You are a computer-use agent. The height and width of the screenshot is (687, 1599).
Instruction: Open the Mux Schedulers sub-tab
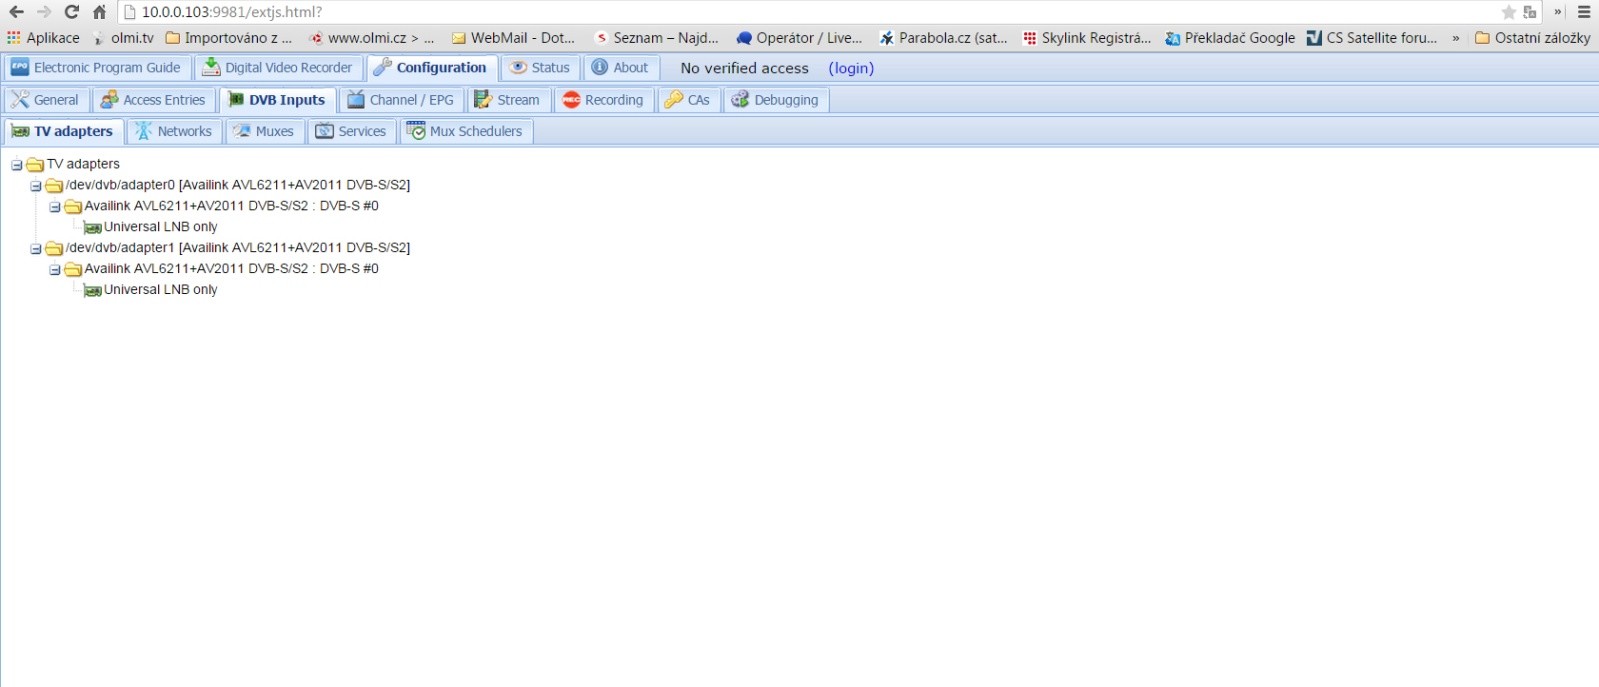466,131
